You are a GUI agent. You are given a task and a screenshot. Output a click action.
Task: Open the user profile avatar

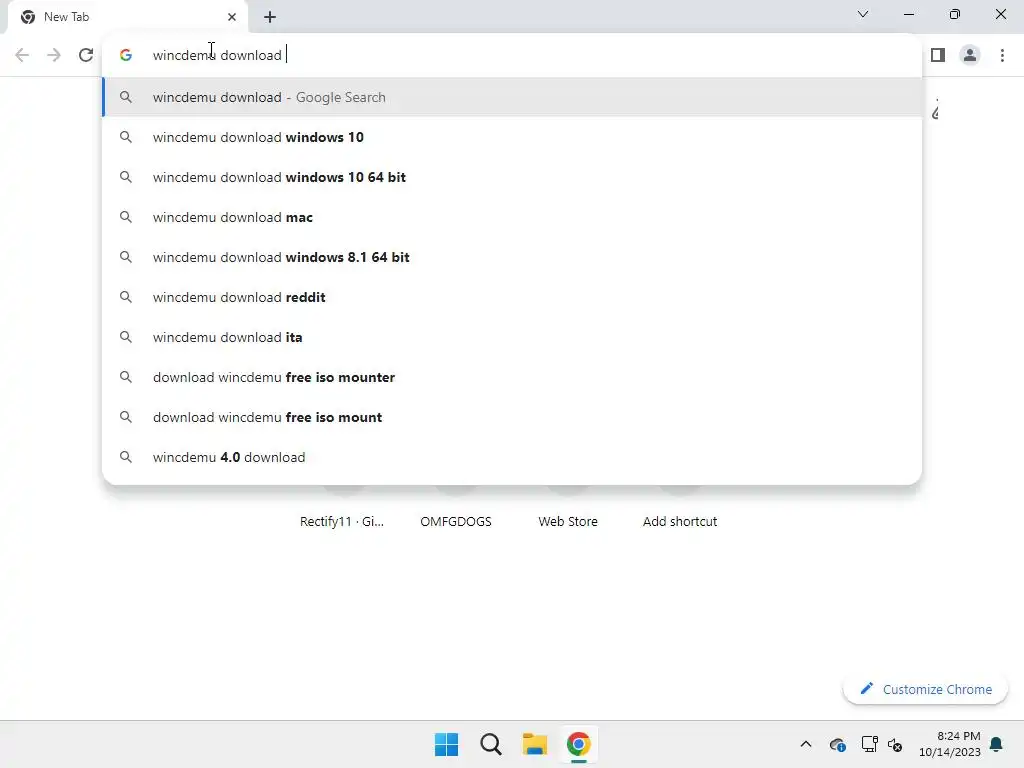(x=970, y=55)
